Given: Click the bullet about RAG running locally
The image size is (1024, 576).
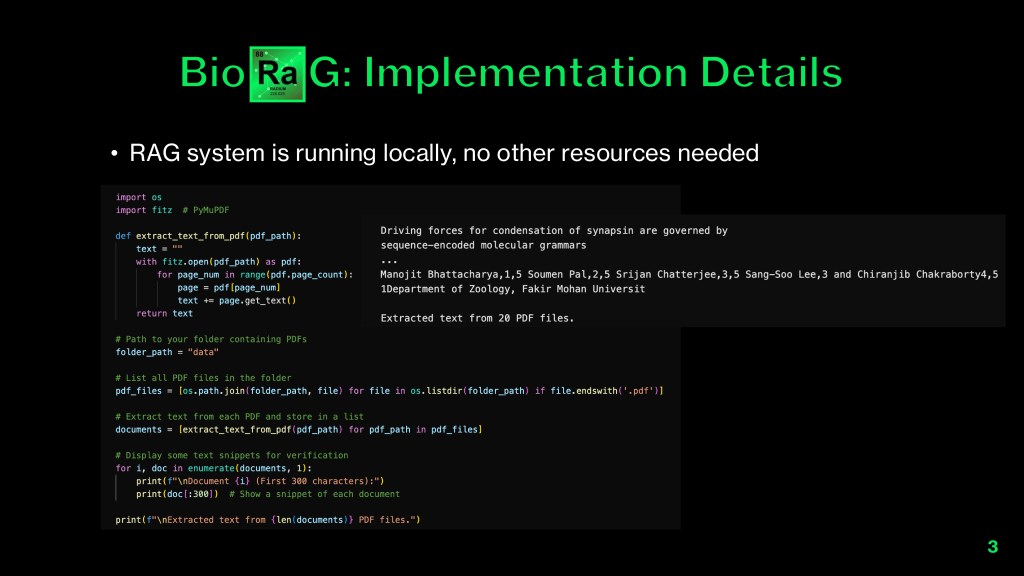Looking at the screenshot, I should click(x=443, y=153).
